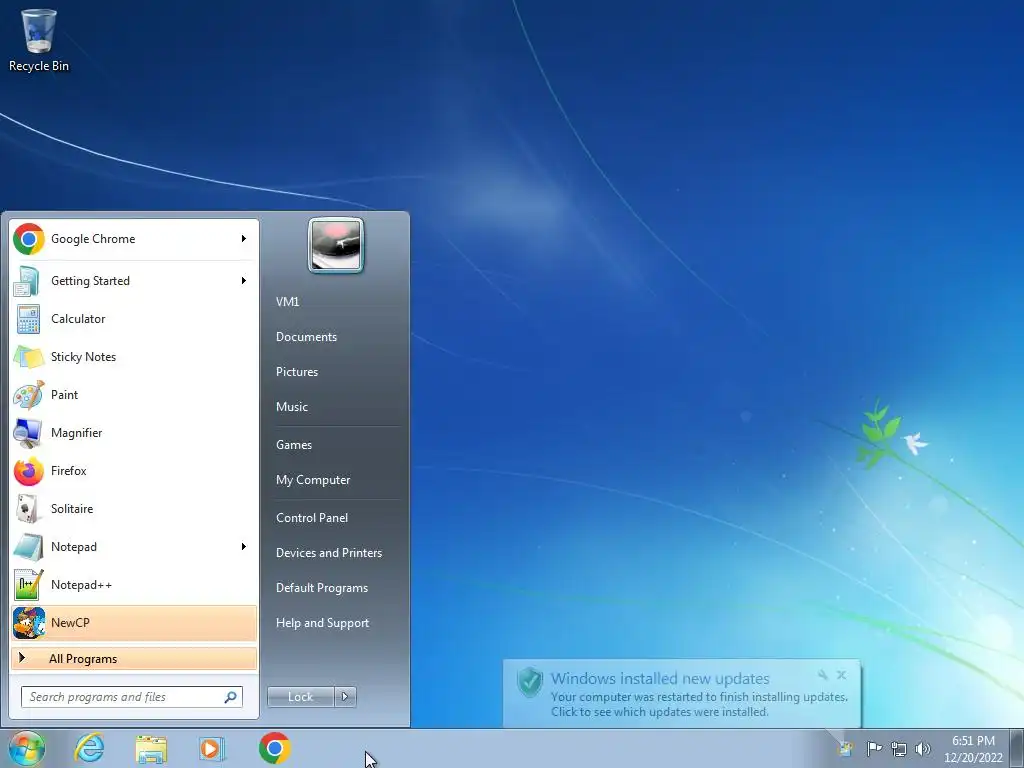Click the Windows Update tray icon
Viewport: 1024px width, 768px height.
846,748
